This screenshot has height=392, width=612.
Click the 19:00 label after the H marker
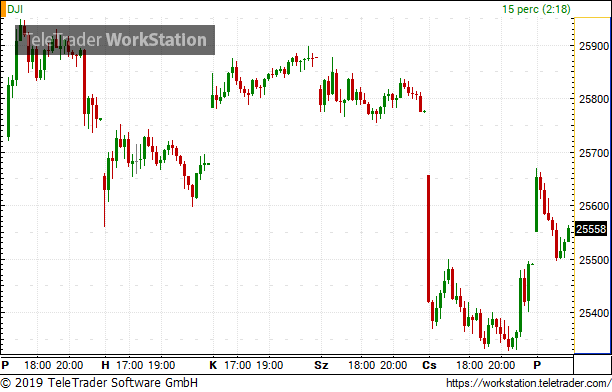(x=162, y=365)
